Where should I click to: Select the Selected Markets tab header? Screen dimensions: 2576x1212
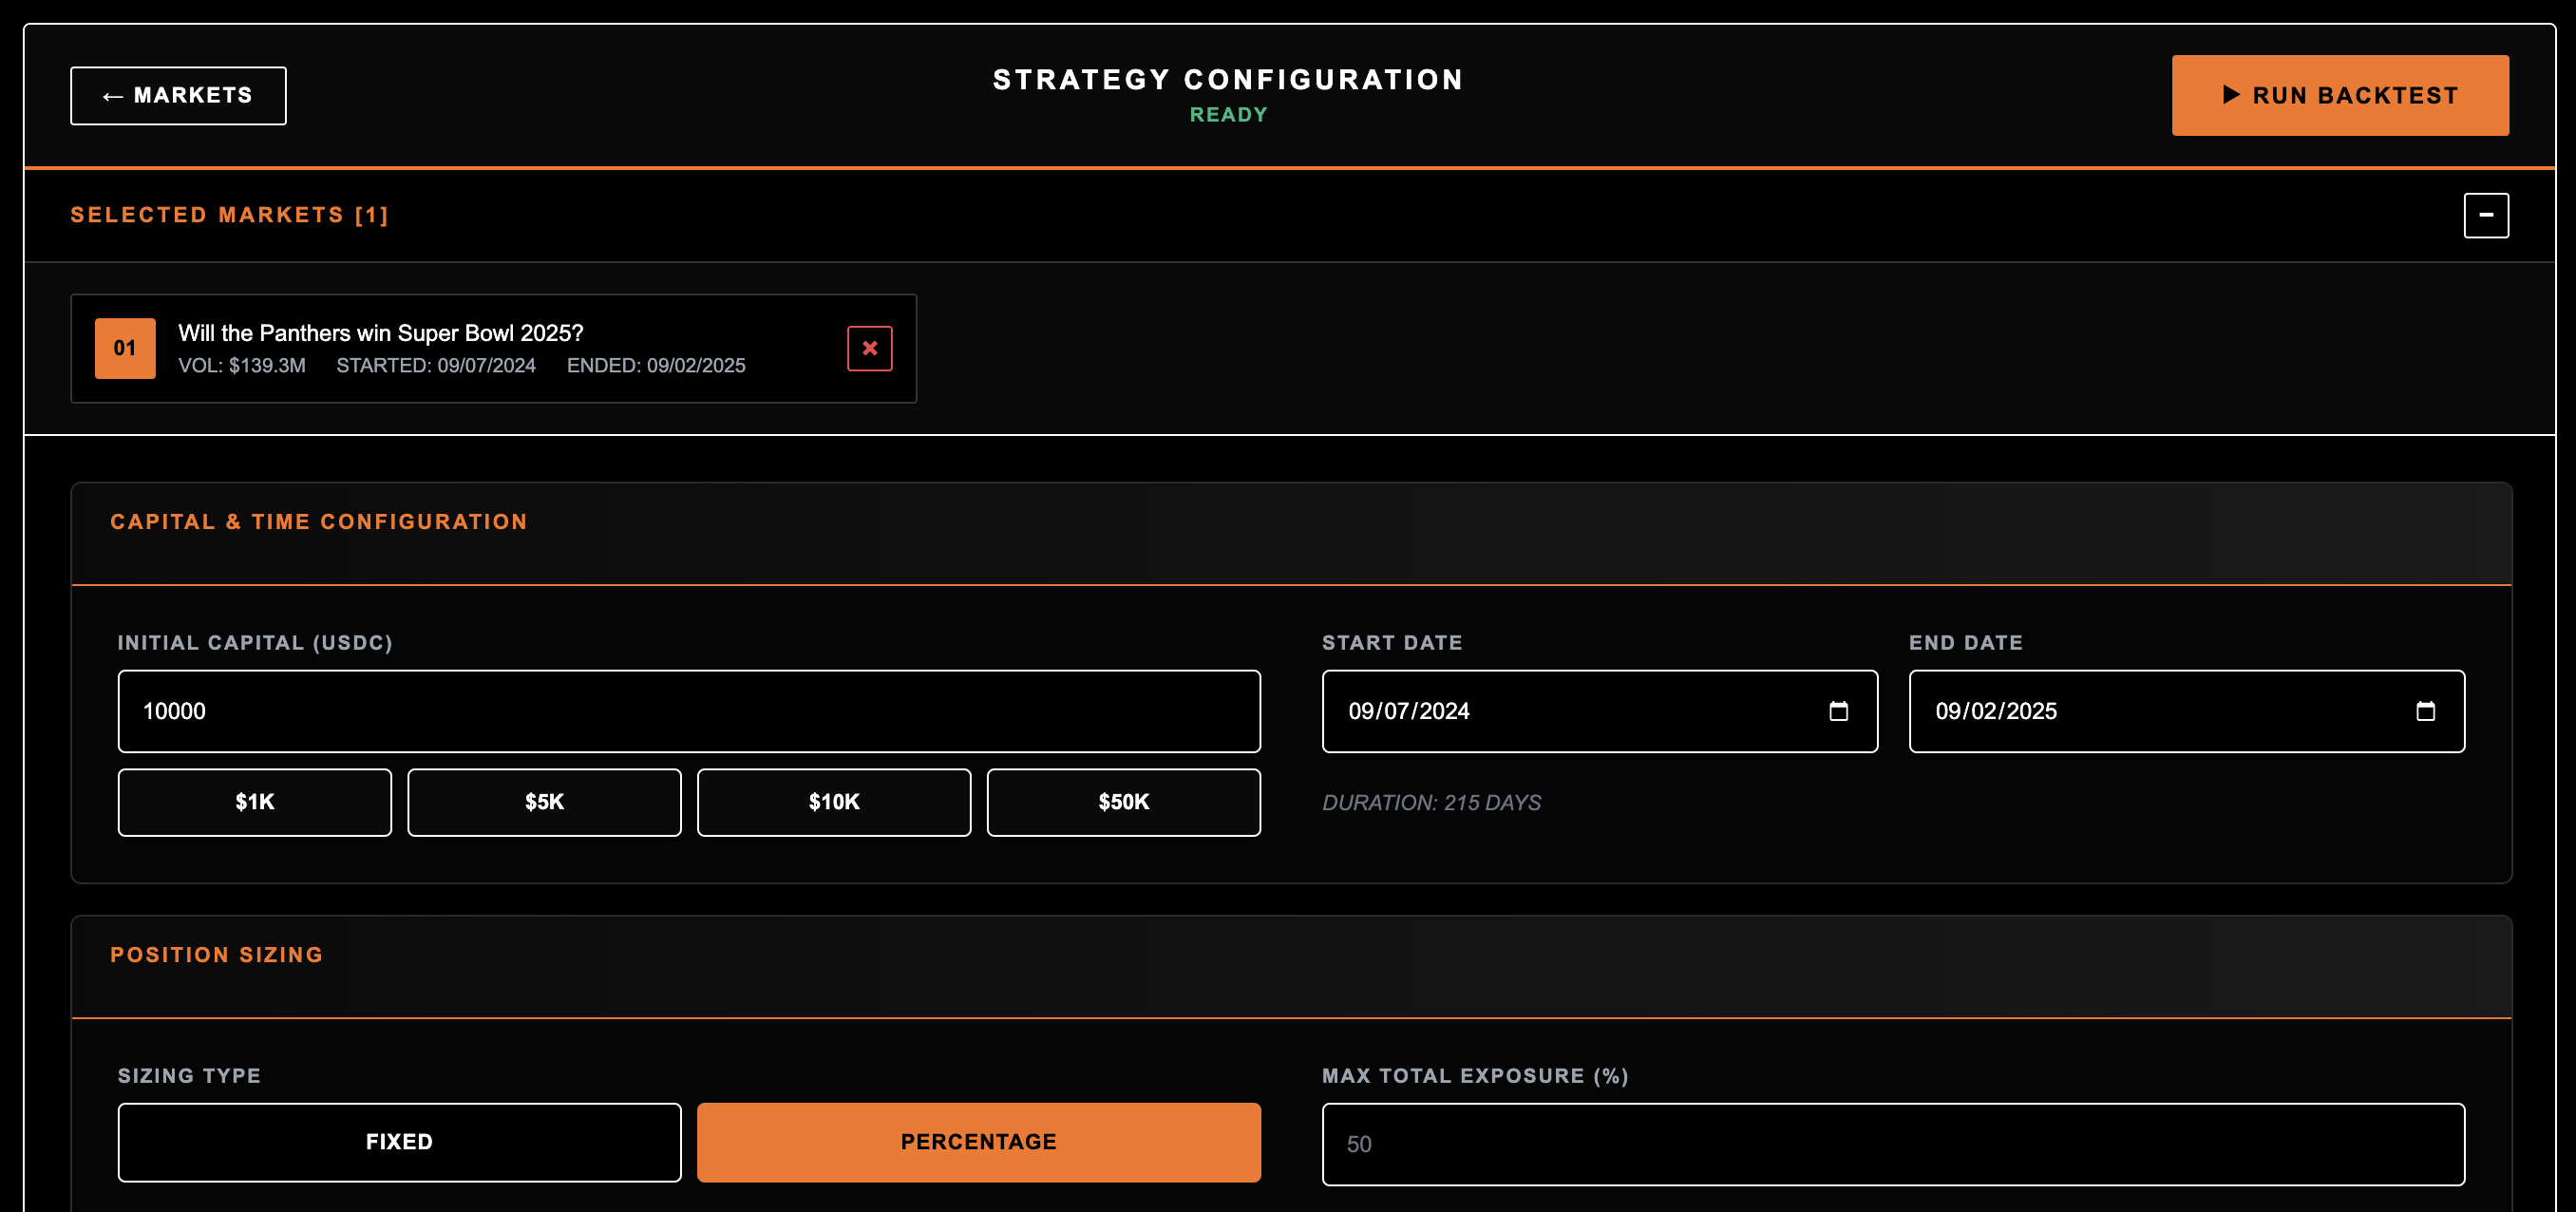coord(229,214)
